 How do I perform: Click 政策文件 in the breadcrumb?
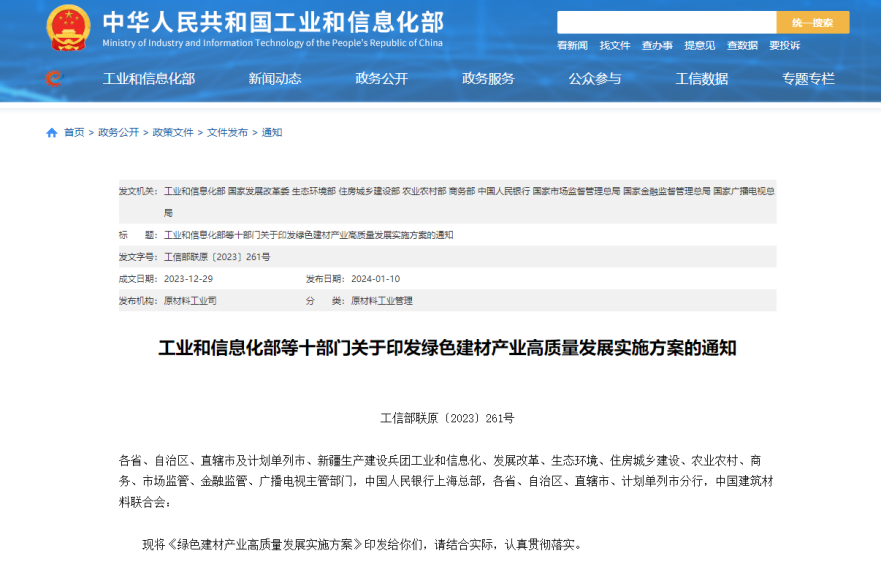tap(173, 133)
